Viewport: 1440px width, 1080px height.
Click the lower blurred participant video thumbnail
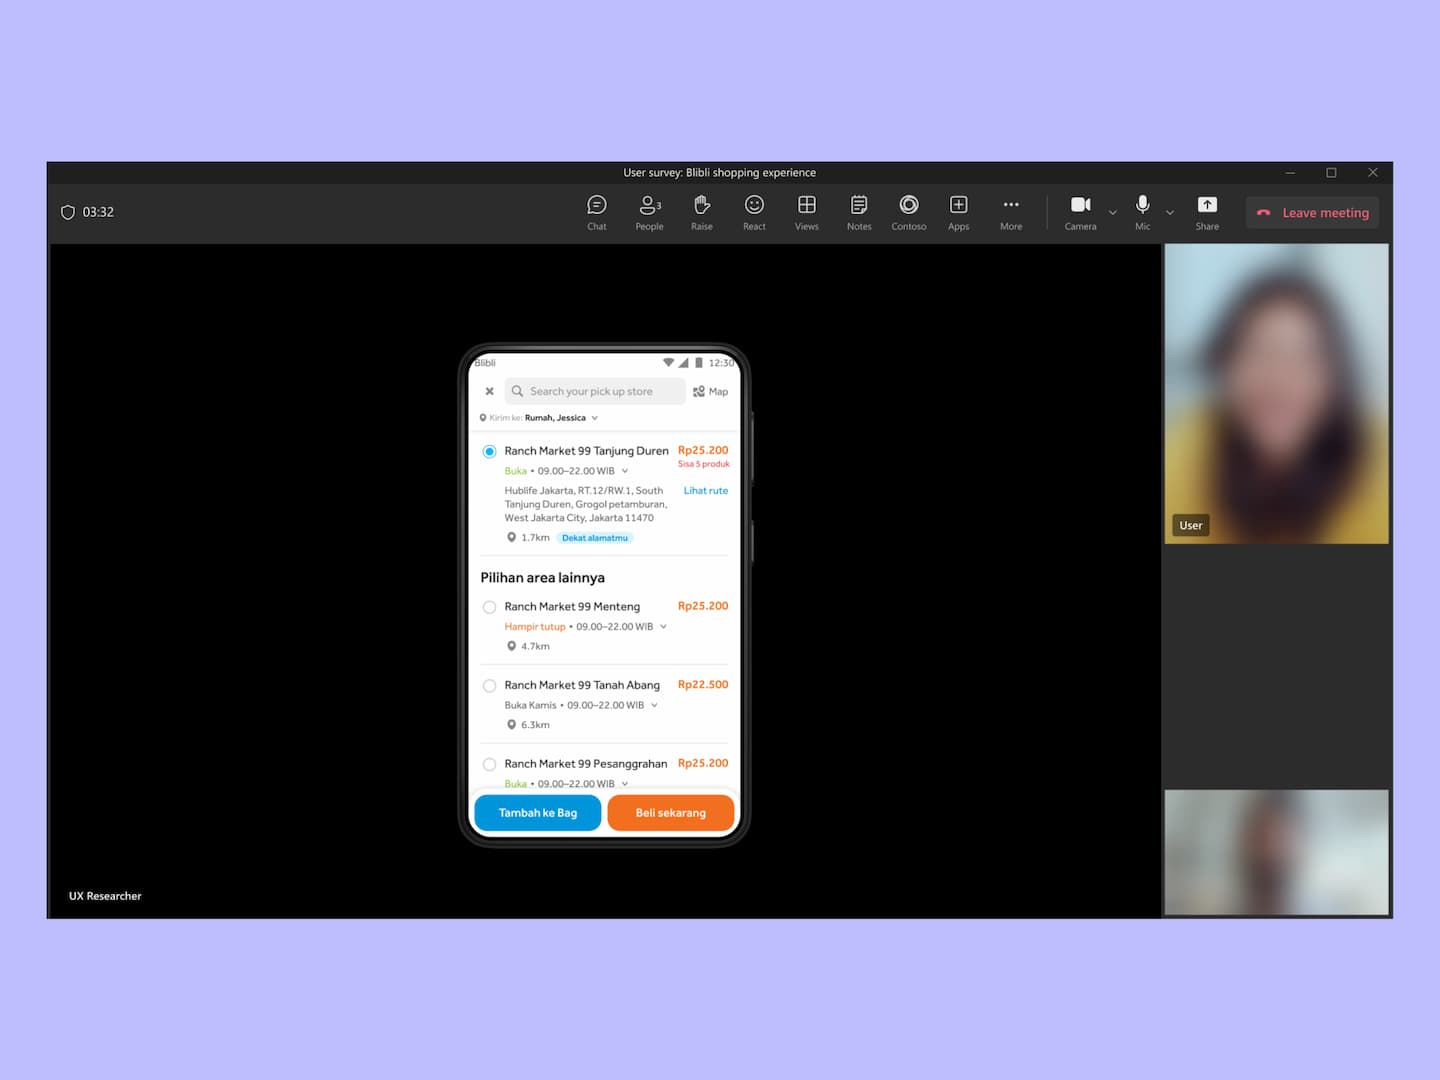point(1276,852)
